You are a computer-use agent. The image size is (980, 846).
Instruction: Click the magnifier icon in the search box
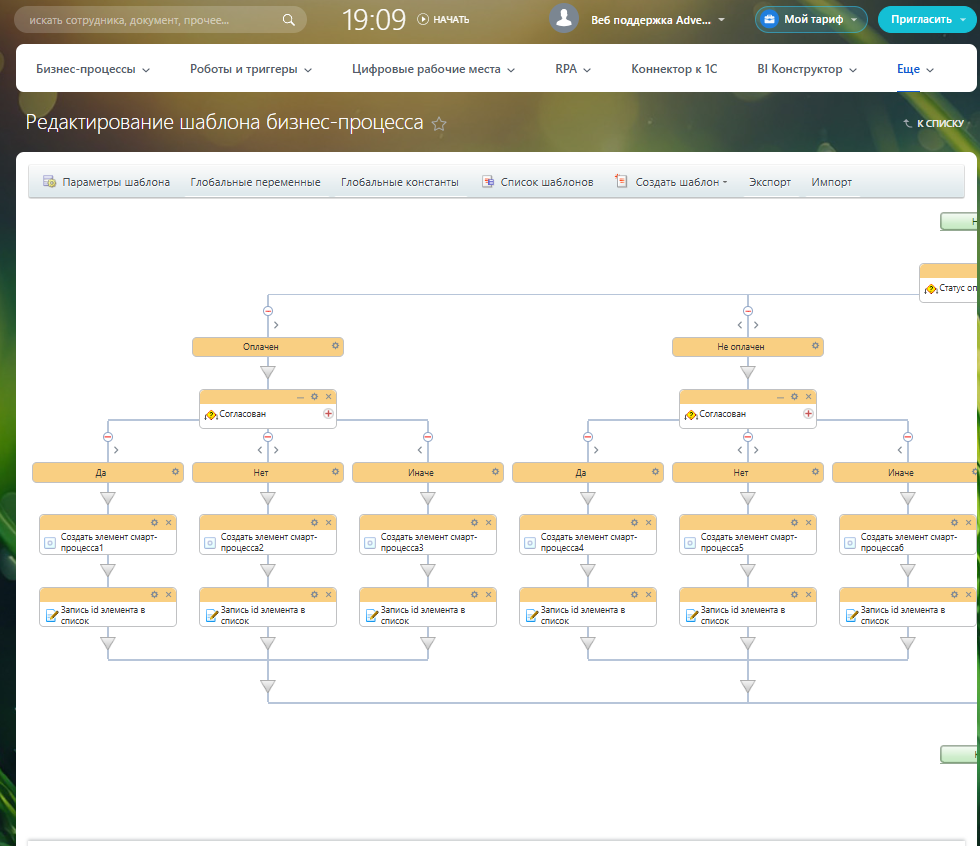[x=289, y=19]
